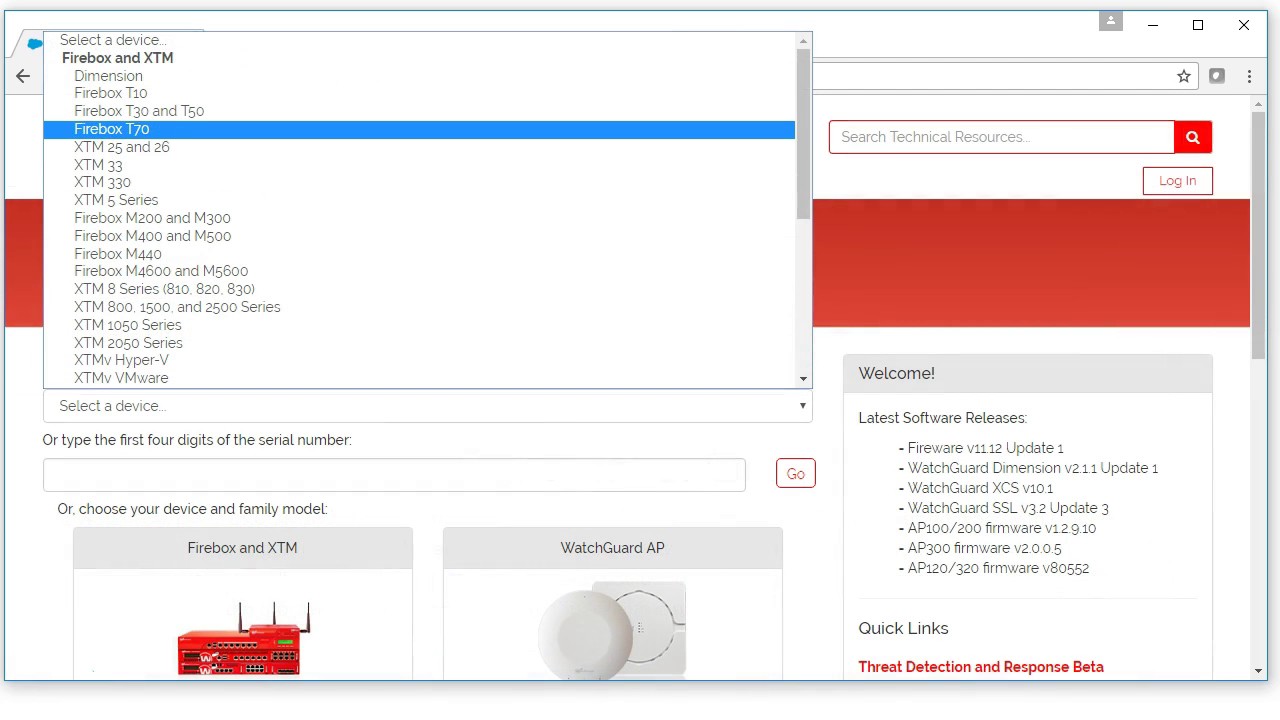Image resolution: width=1280 pixels, height=720 pixels.
Task: Select the 'Select a device...' placeholder option
Action: [x=419, y=40]
